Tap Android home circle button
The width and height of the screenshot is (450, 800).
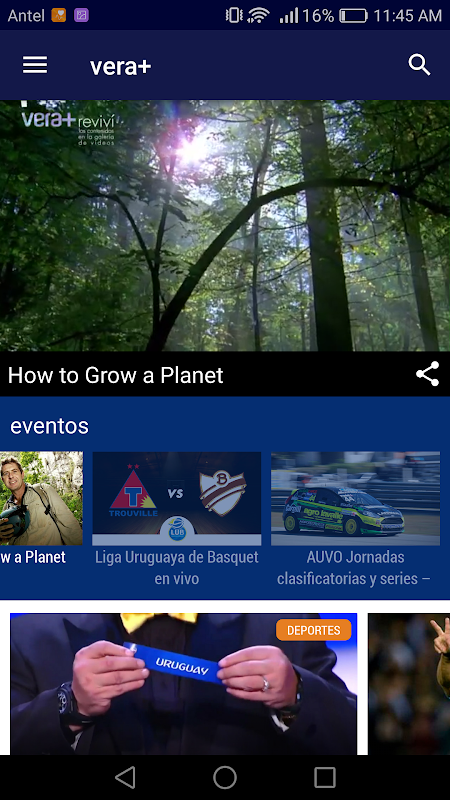coord(225,778)
